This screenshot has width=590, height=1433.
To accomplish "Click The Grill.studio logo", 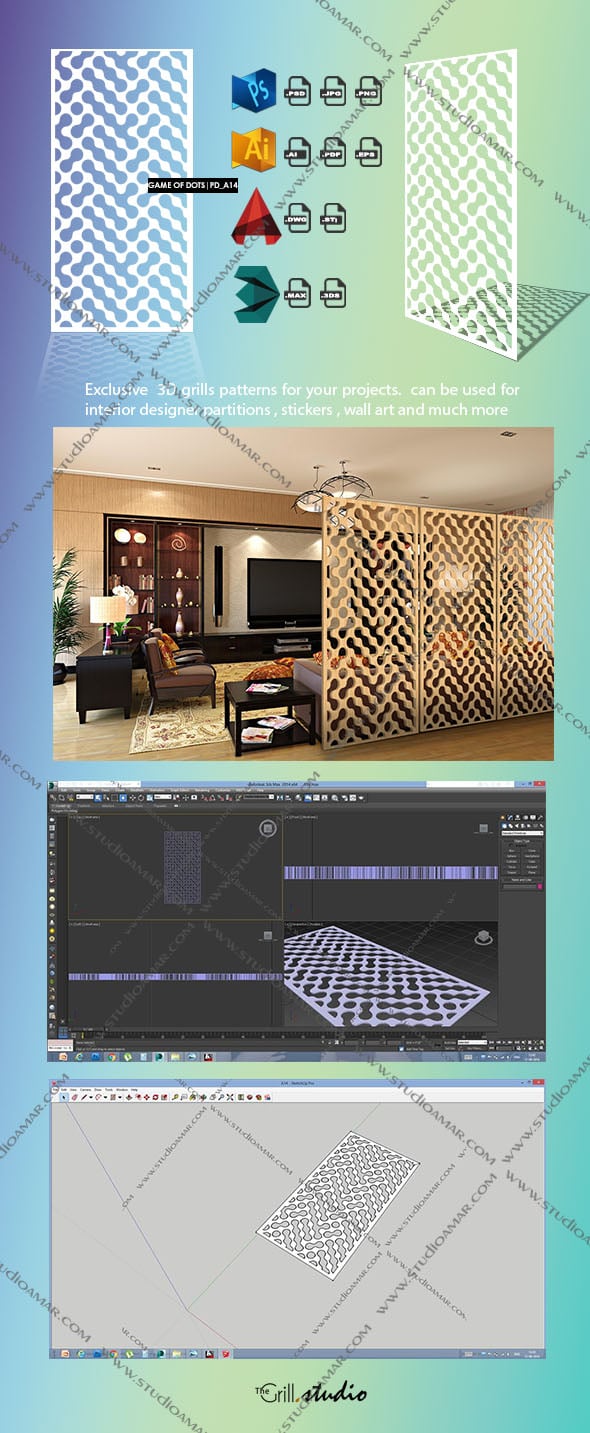I will coord(309,1392).
